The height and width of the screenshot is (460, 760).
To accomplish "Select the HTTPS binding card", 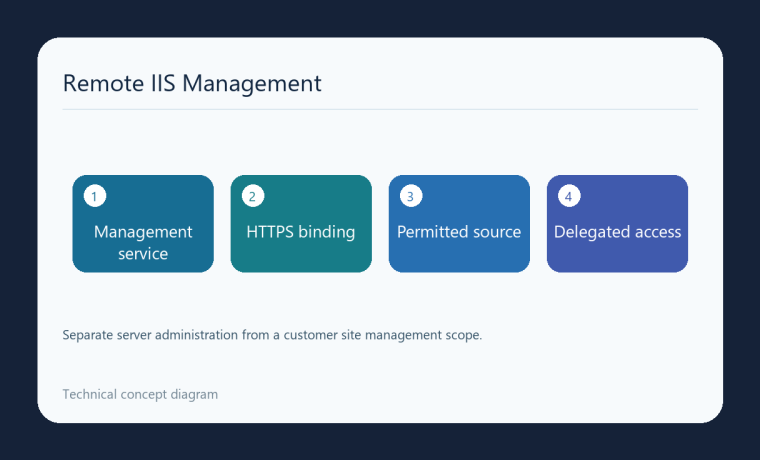I will (x=301, y=223).
